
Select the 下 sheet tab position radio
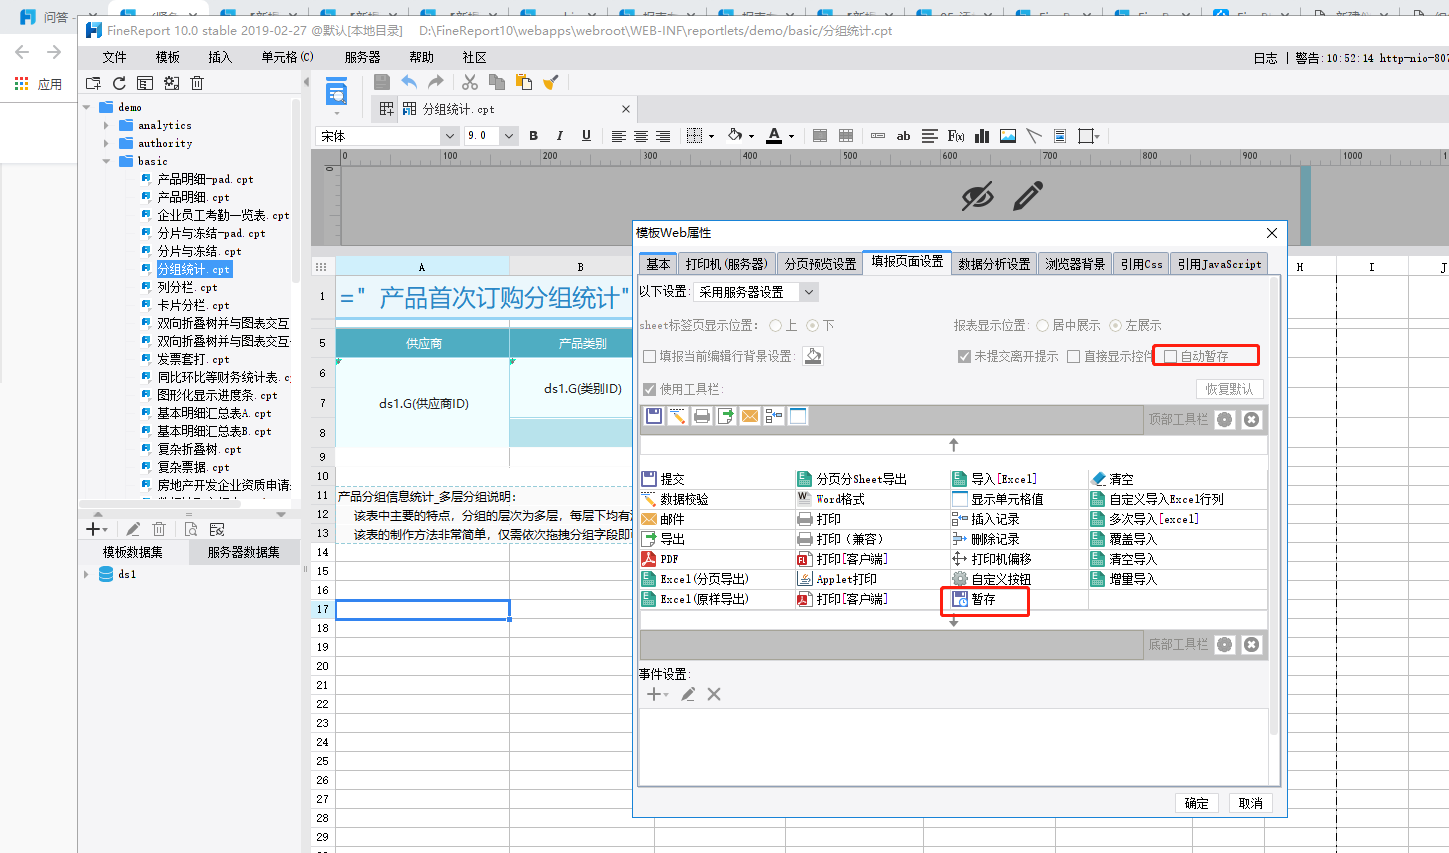point(813,325)
